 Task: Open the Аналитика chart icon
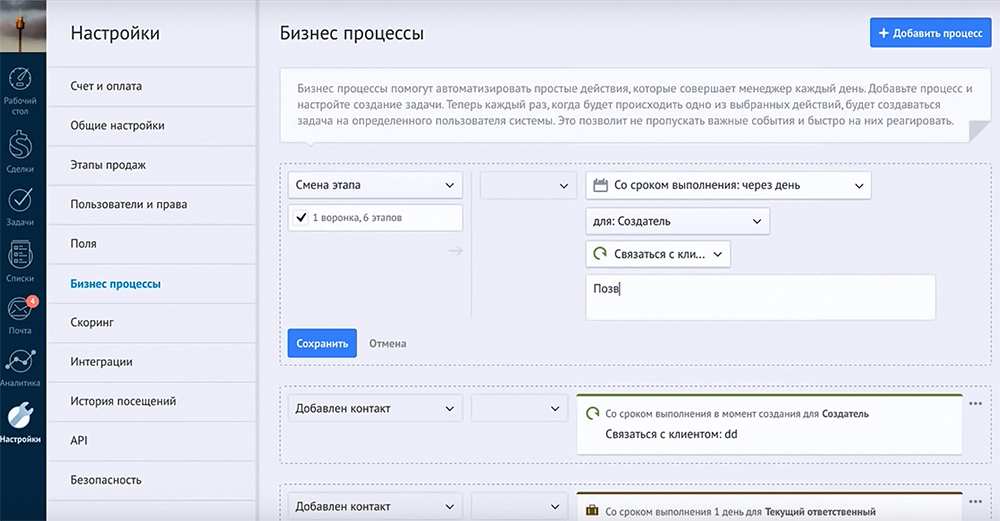point(20,362)
